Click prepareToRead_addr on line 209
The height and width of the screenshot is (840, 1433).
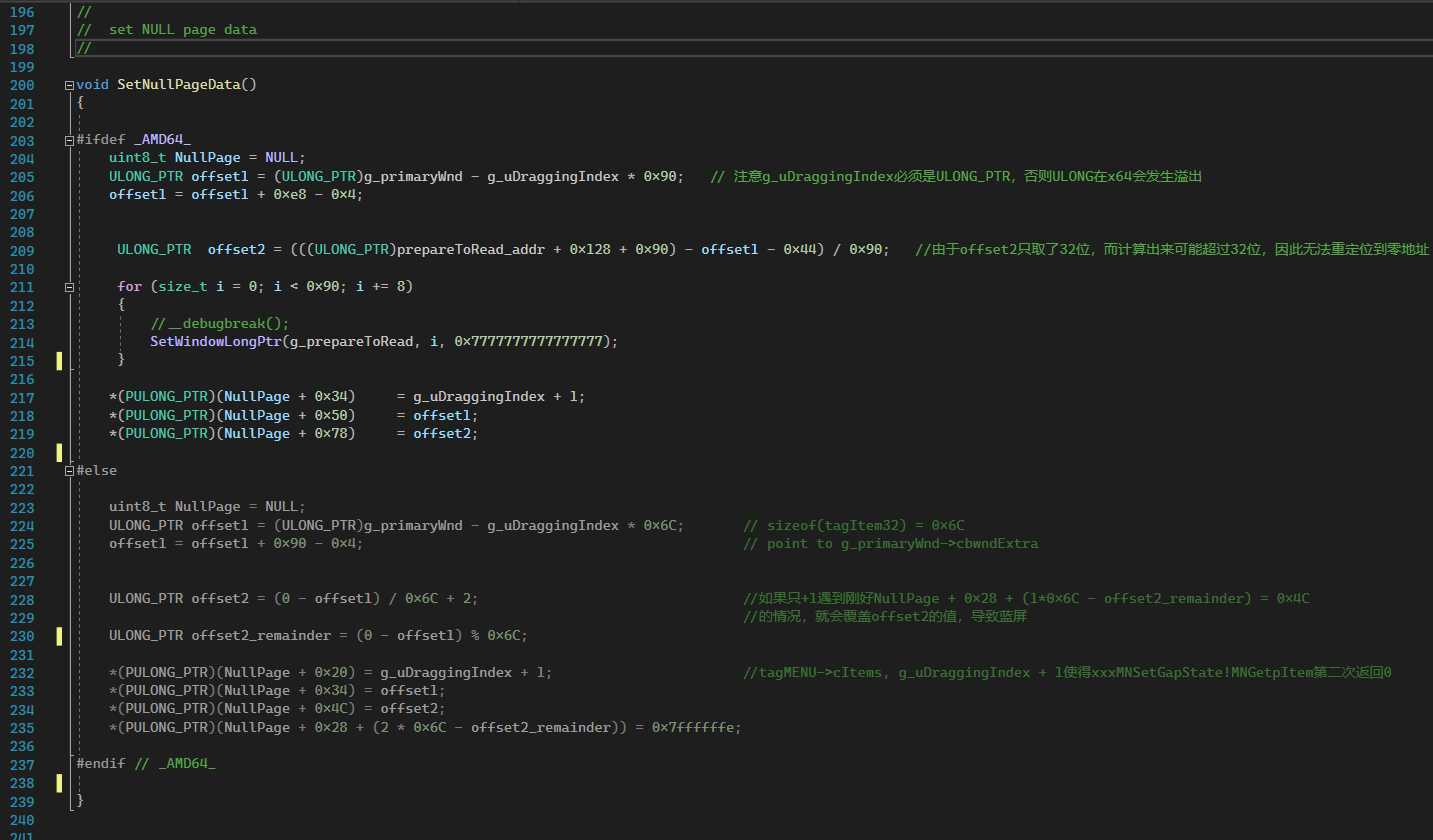(x=471, y=250)
